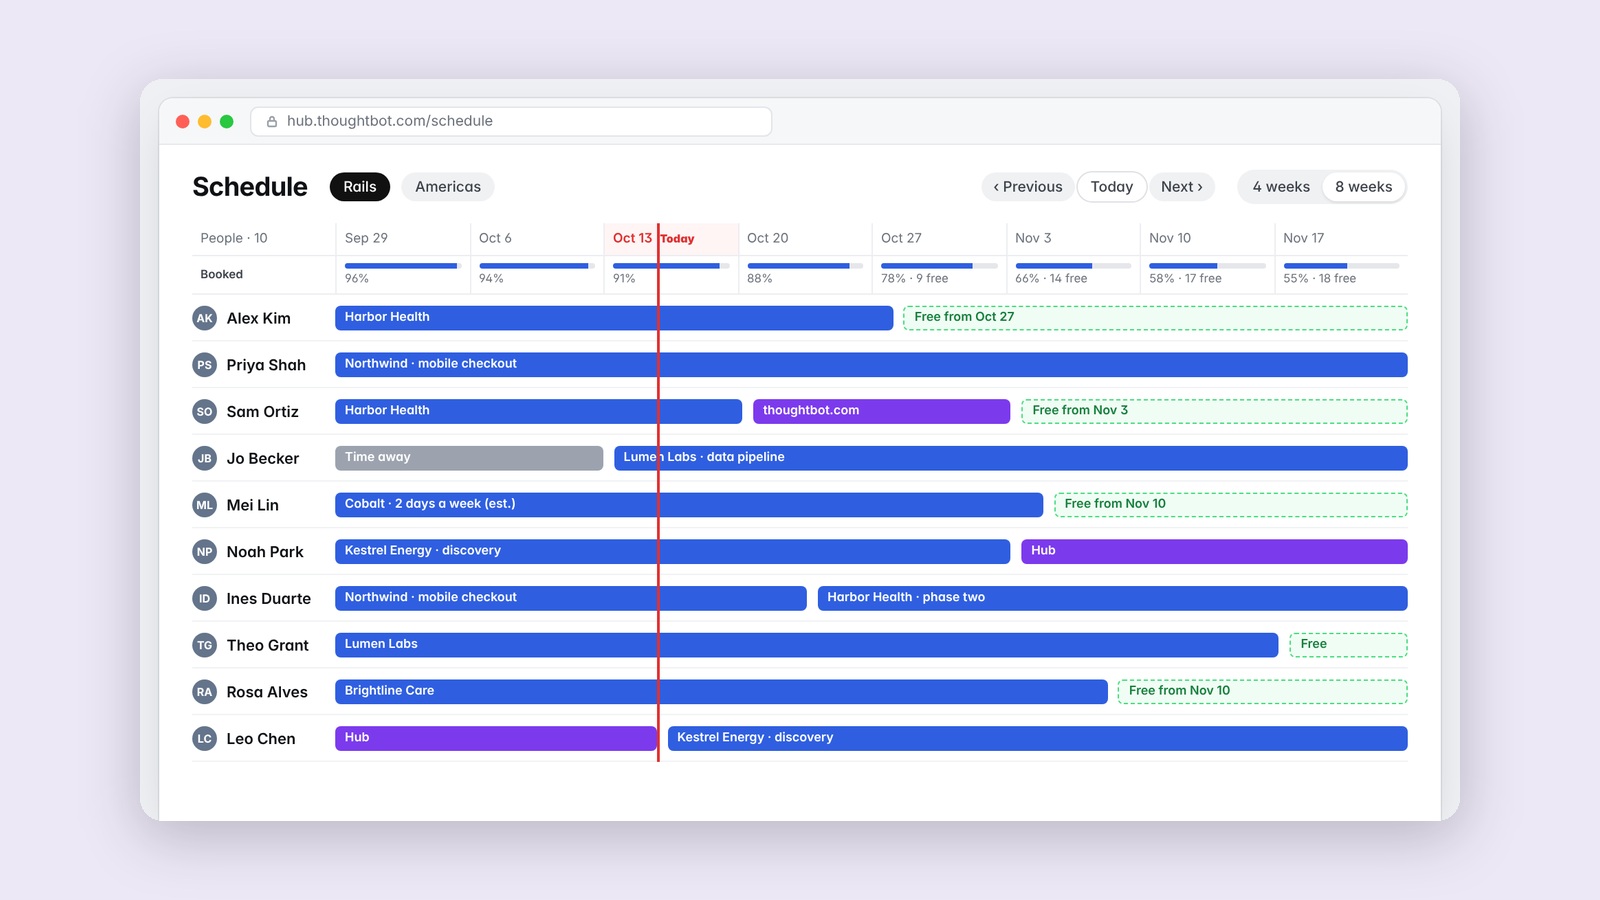Viewport: 1600px width, 900px height.
Task: Click the Nov 17 booked progress bar
Action: (x=1341, y=266)
